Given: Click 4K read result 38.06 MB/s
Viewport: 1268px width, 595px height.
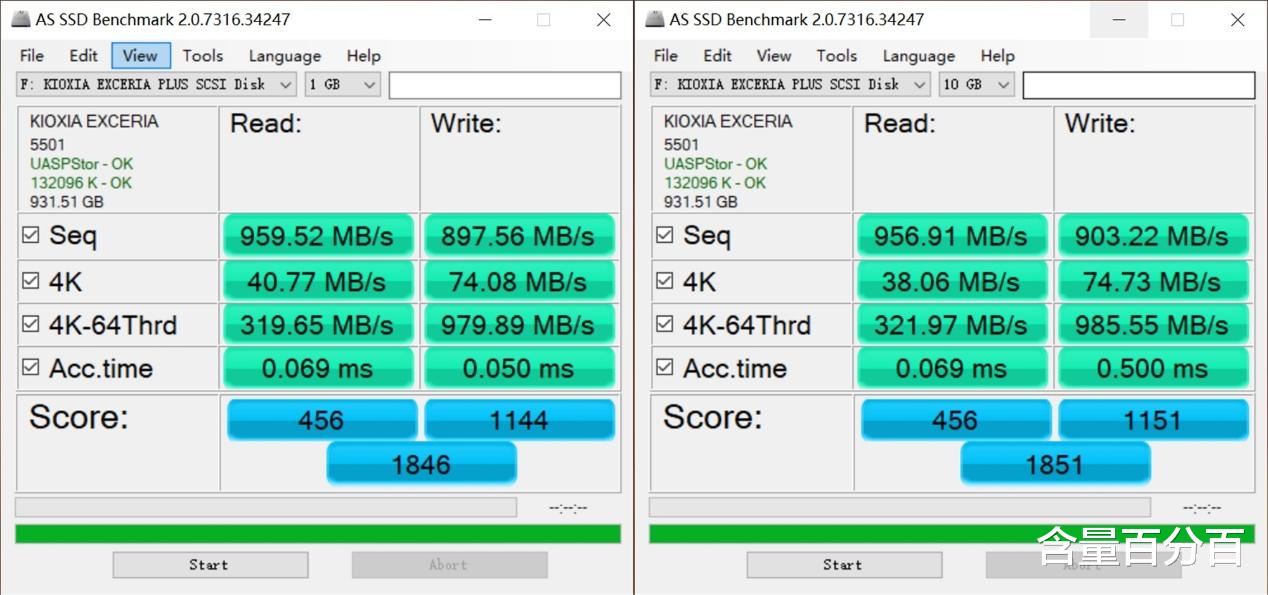Looking at the screenshot, I should pos(952,282).
